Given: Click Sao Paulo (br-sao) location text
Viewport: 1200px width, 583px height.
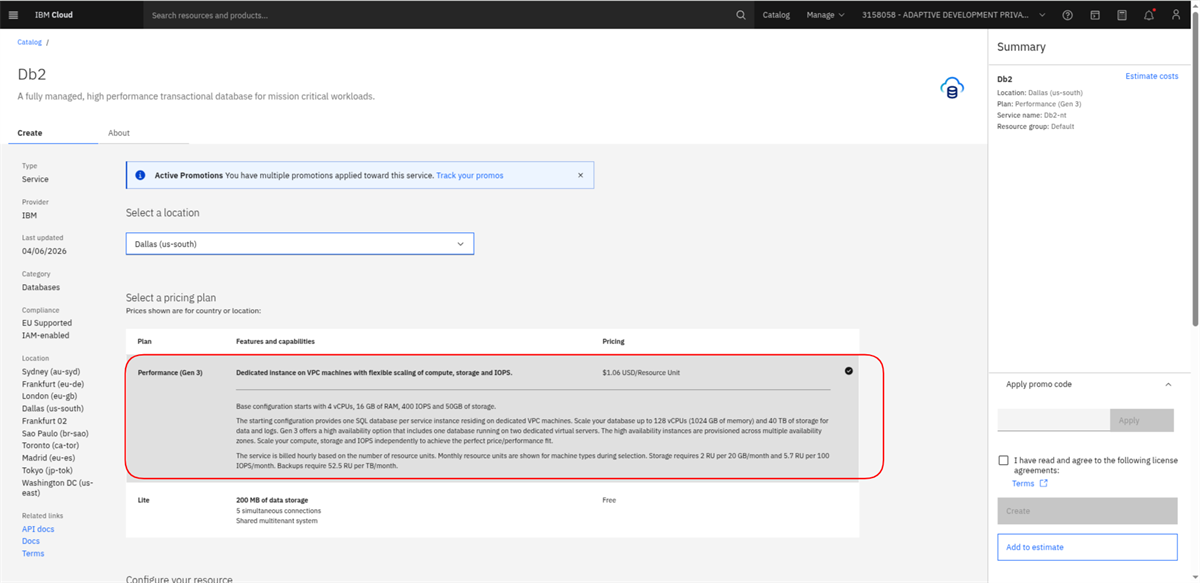Looking at the screenshot, I should (x=54, y=433).
